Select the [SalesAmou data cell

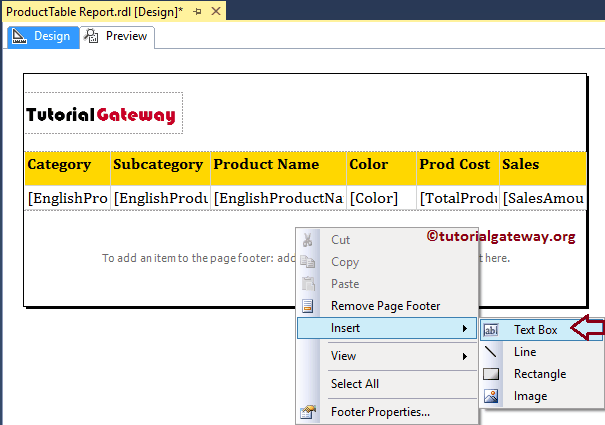click(x=543, y=198)
